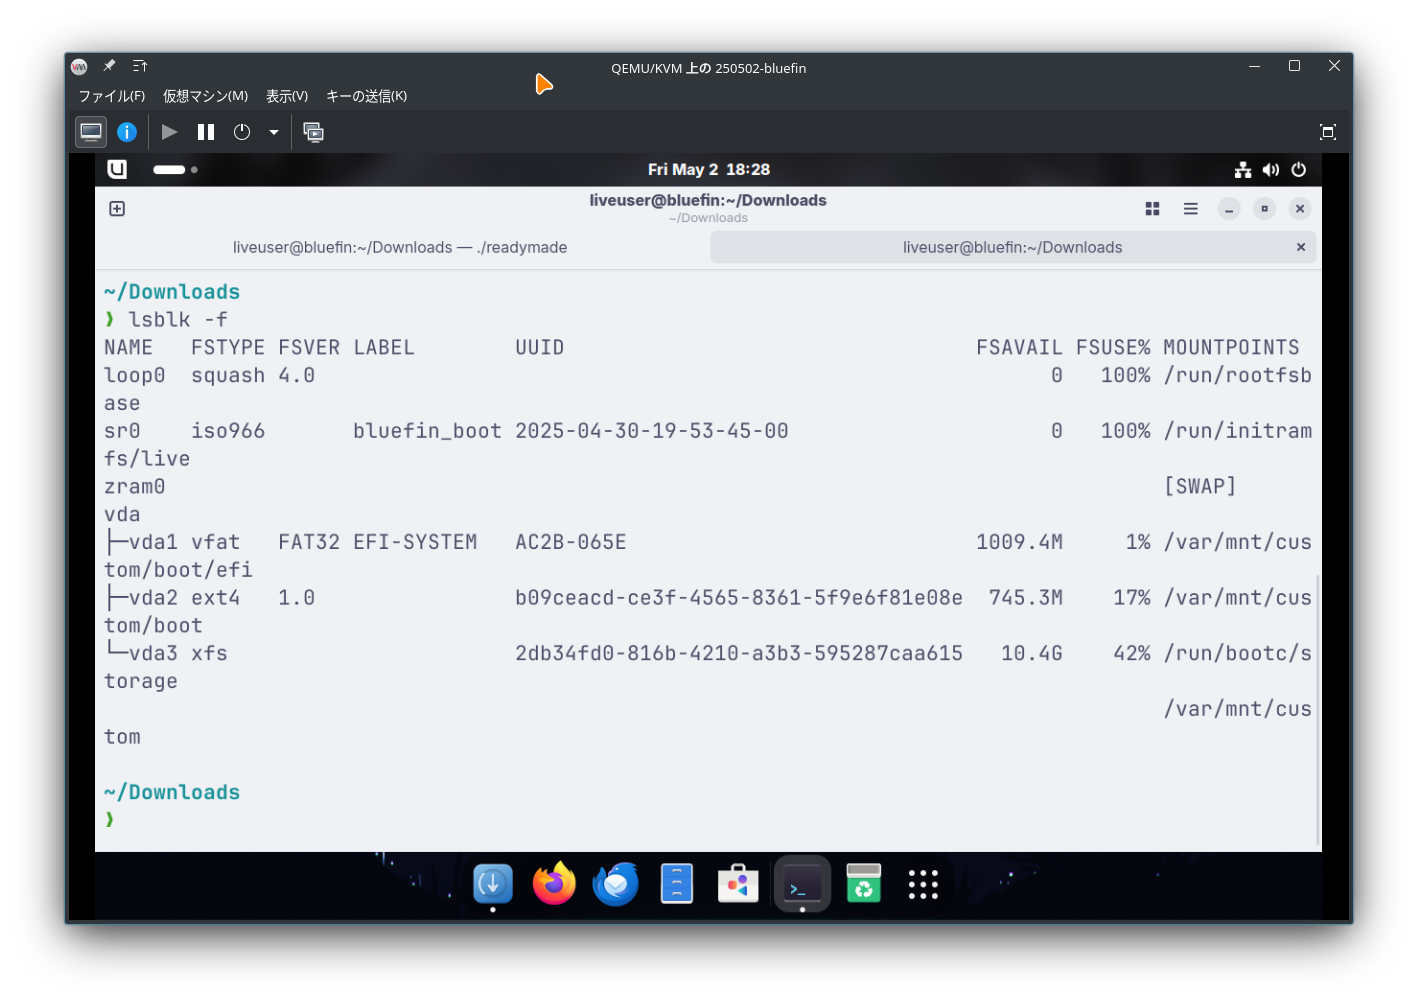Click the '1009.4M' available space value
Viewport: 1418px width, 1001px height.
click(1020, 542)
